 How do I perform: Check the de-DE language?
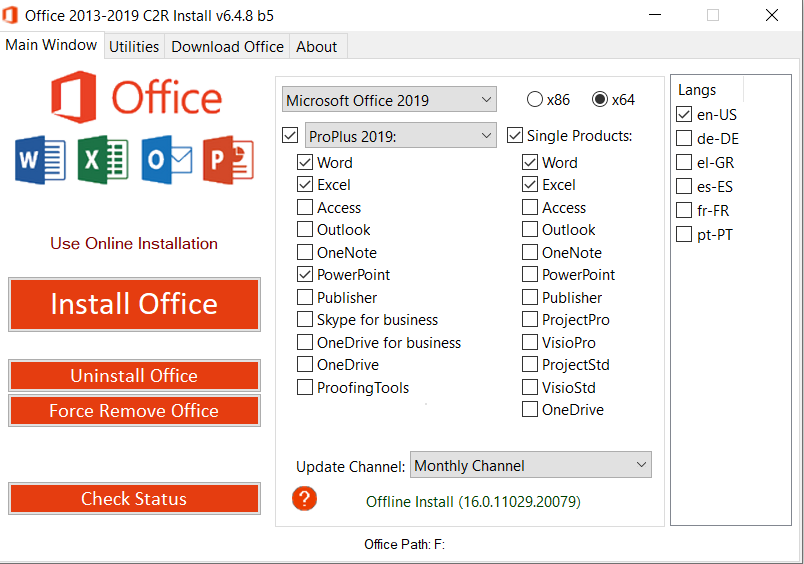click(684, 138)
